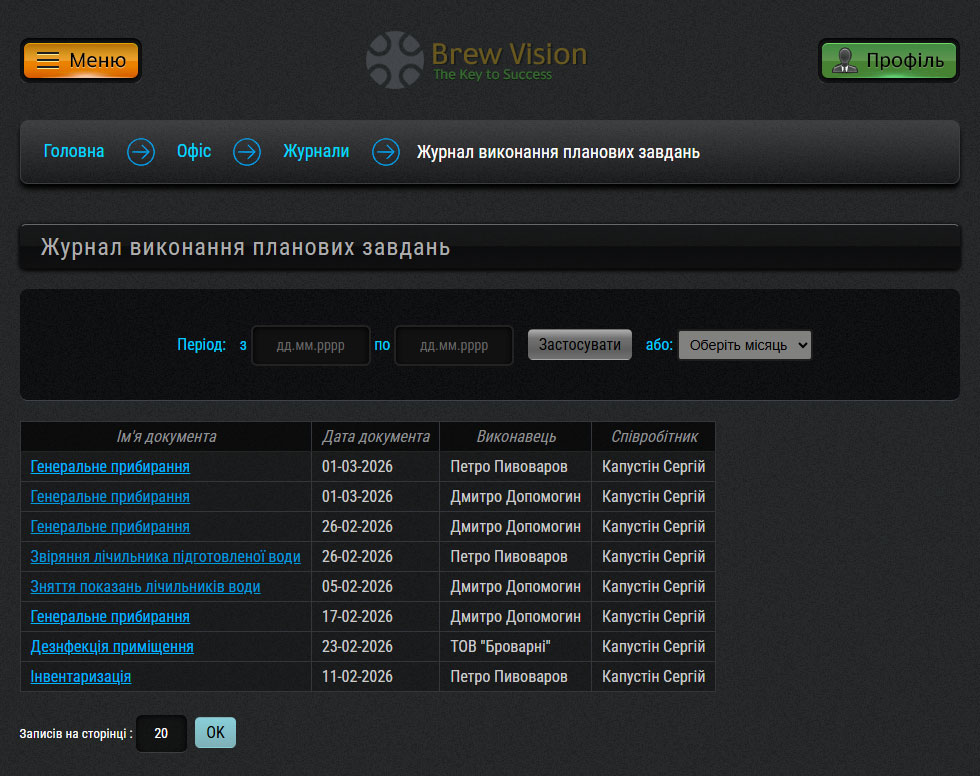The image size is (980, 776).
Task: Navigate to Офіс breadcrumb
Action: tap(194, 152)
